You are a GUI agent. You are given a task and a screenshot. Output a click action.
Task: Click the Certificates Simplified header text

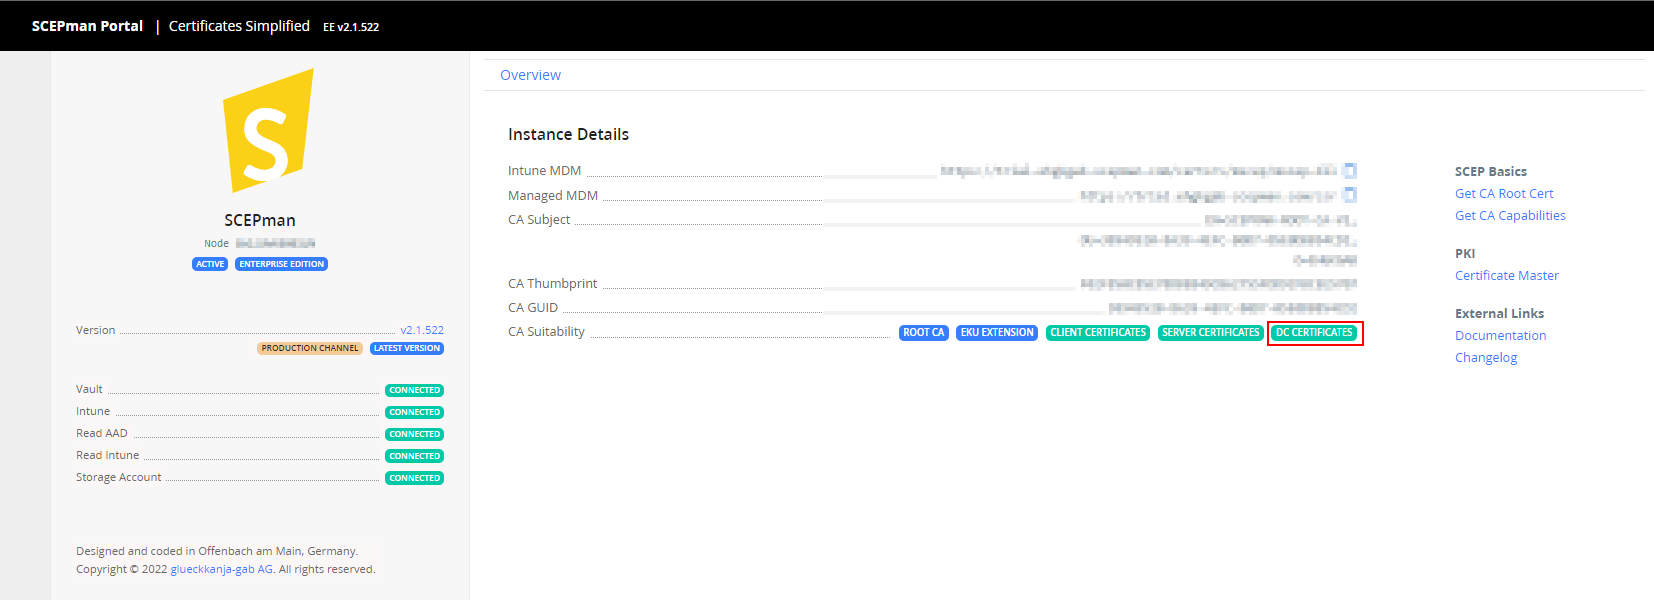[239, 26]
